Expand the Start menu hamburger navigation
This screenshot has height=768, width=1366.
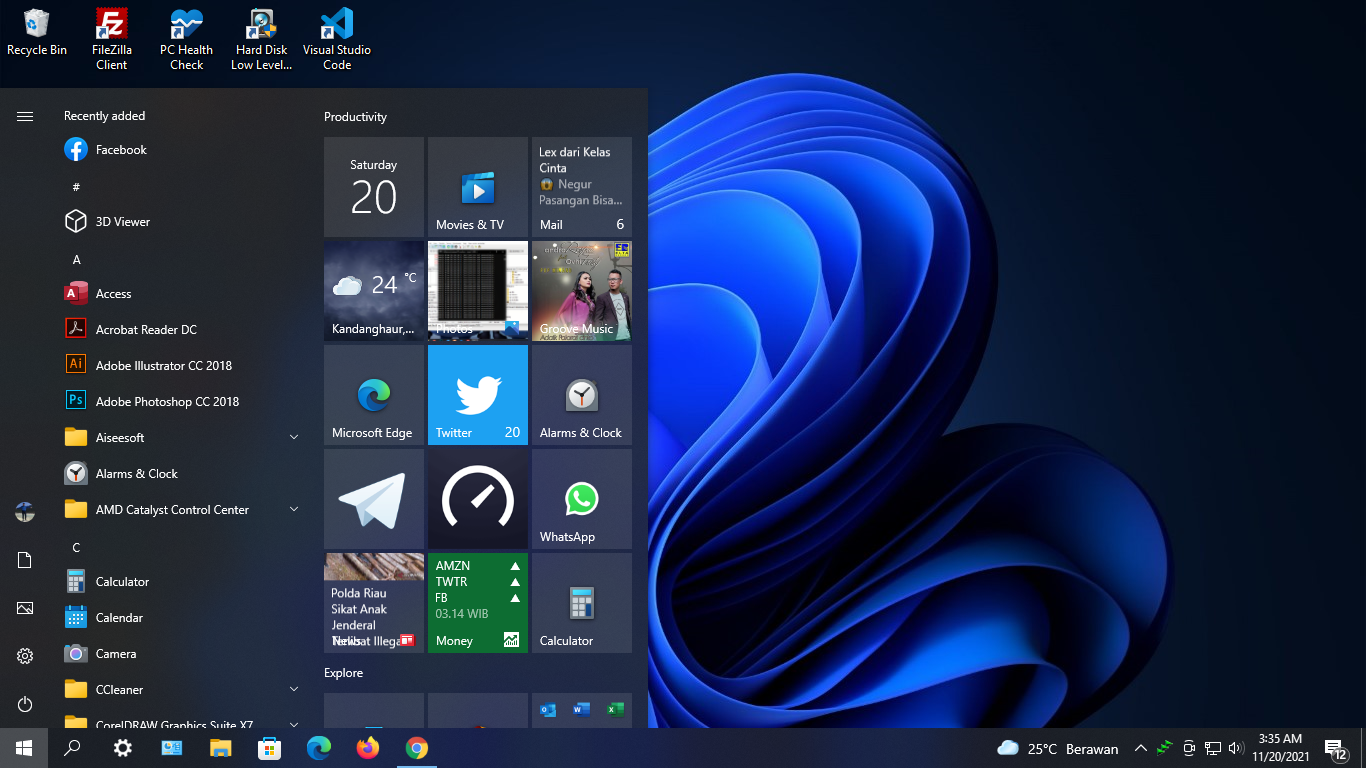tap(25, 117)
